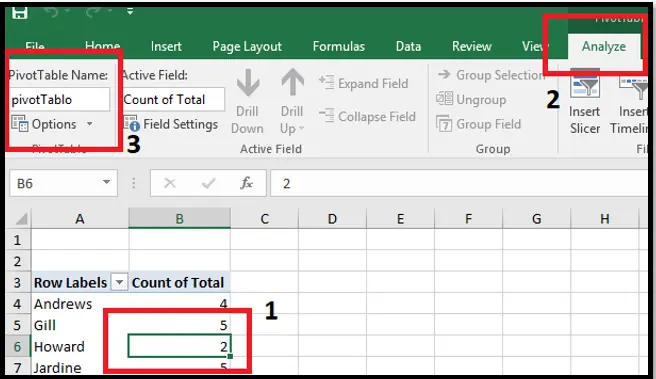The width and height of the screenshot is (656, 379).
Task: Click the Cancel X icon in formula bar
Action: coord(170,183)
